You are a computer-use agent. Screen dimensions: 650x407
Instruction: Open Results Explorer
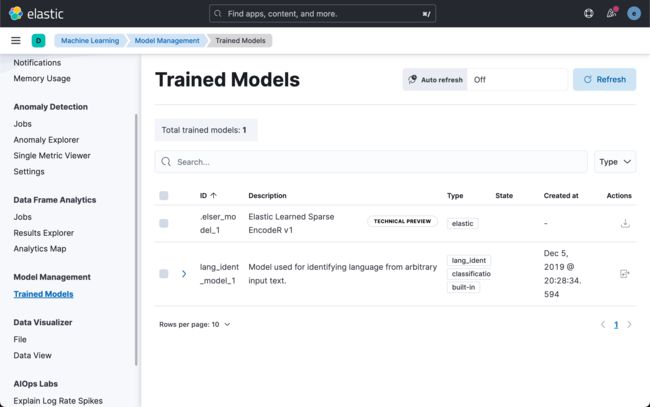[x=44, y=233]
